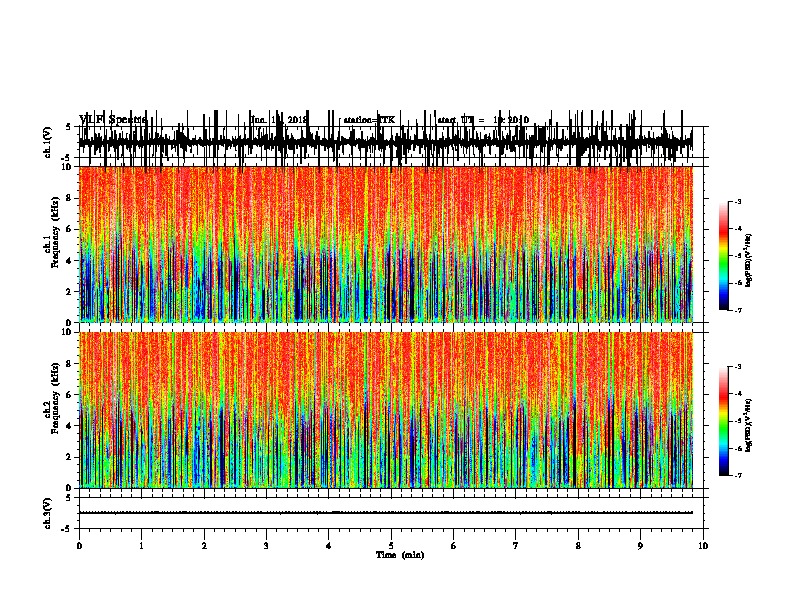792x612 pixels.
Task: Click the VLF Spectra plot title
Action: click(113, 119)
